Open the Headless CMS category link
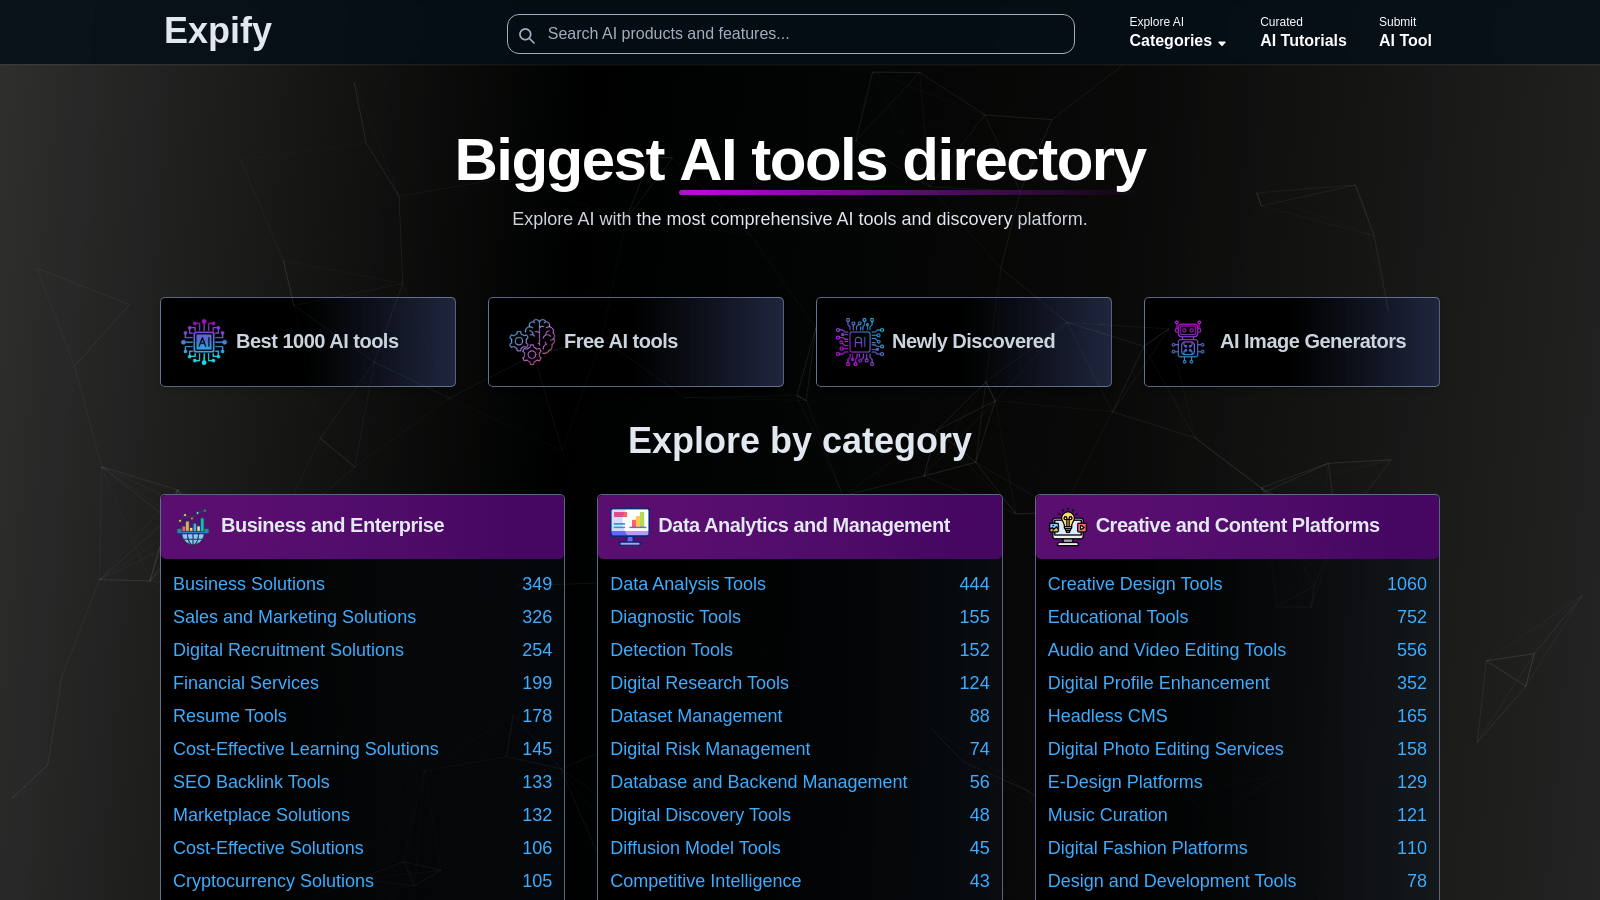Screen dimensions: 1600x900 click(1107, 716)
